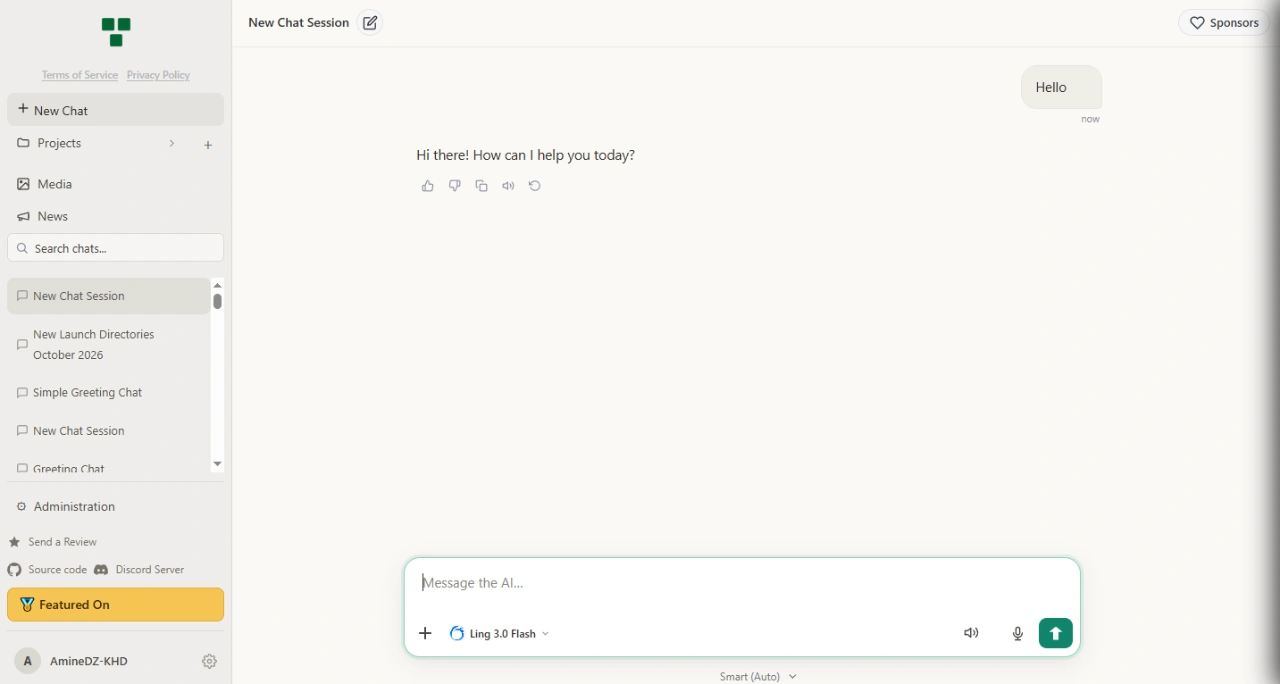Open the highlighted New Chat Session
Viewport: 1280px width, 684px height.
108,296
